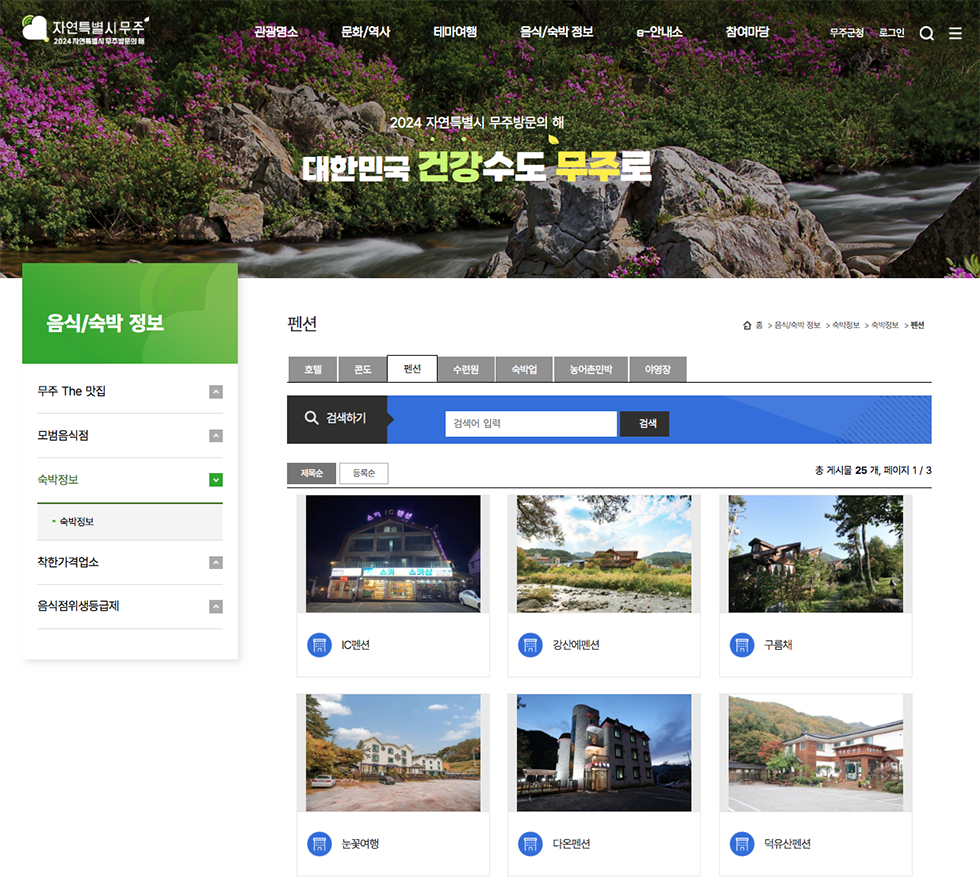Sort listings by 제목순
This screenshot has height=886, width=980.
[x=311, y=473]
